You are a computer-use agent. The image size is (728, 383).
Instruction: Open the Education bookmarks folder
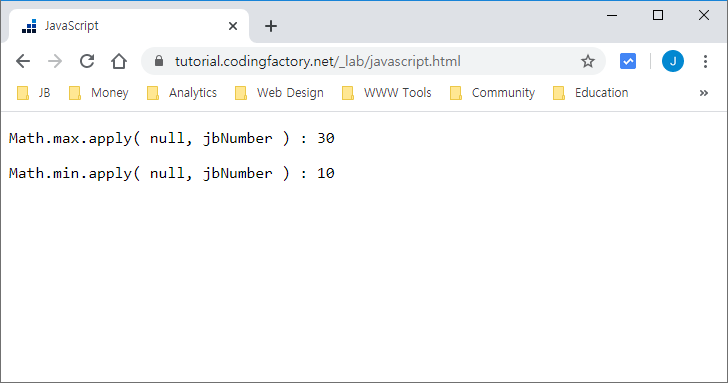coord(591,93)
